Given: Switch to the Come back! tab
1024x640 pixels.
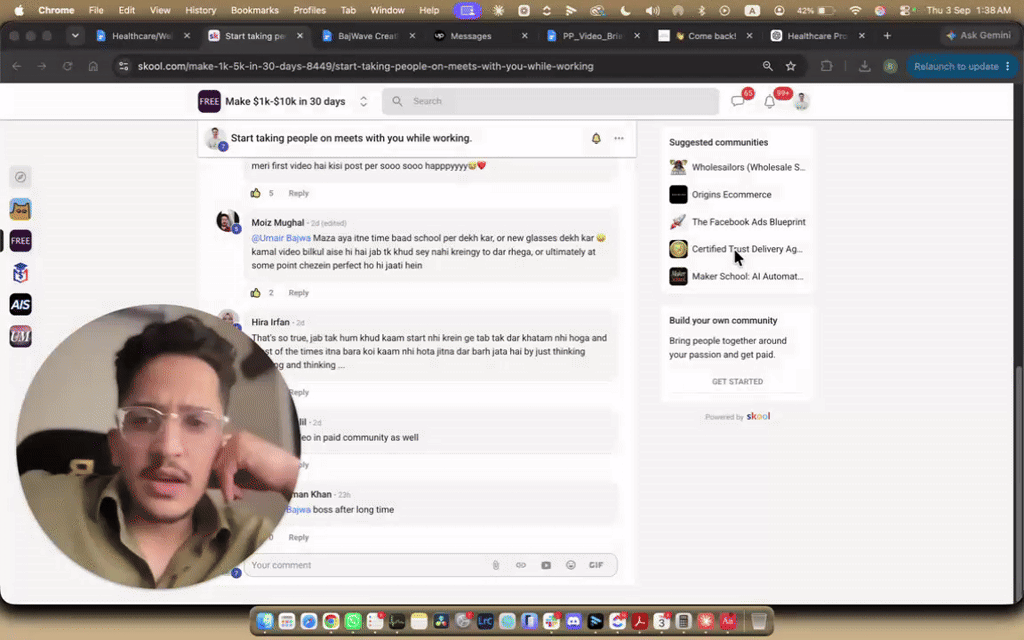Looking at the screenshot, I should click(705, 36).
